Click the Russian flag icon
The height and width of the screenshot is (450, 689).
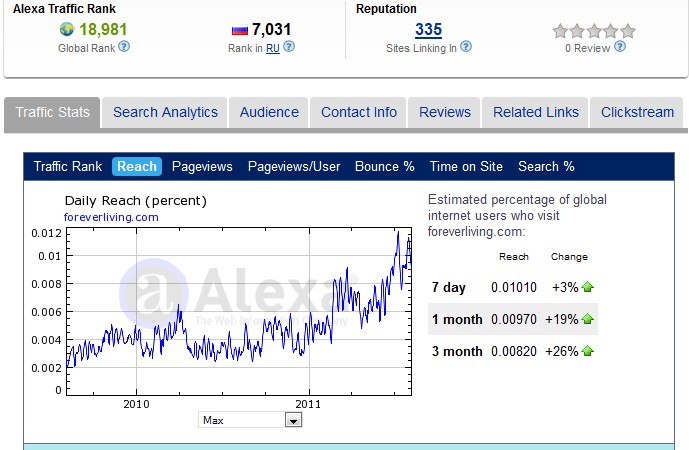click(240, 30)
